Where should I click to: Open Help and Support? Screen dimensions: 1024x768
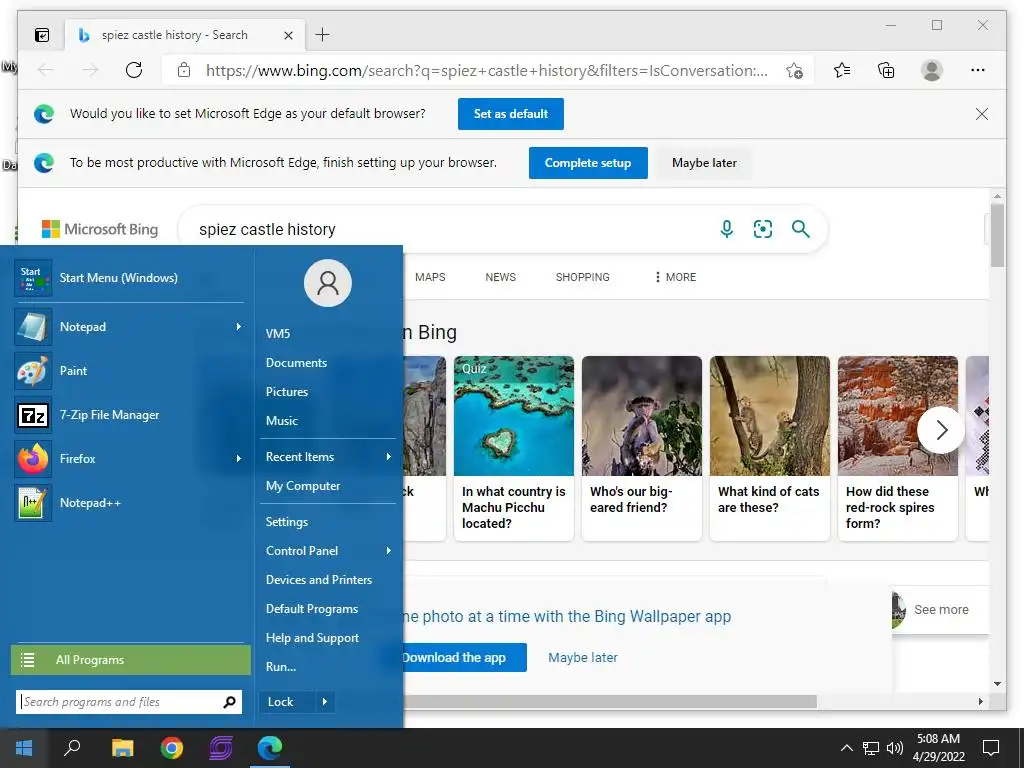(x=328, y=638)
